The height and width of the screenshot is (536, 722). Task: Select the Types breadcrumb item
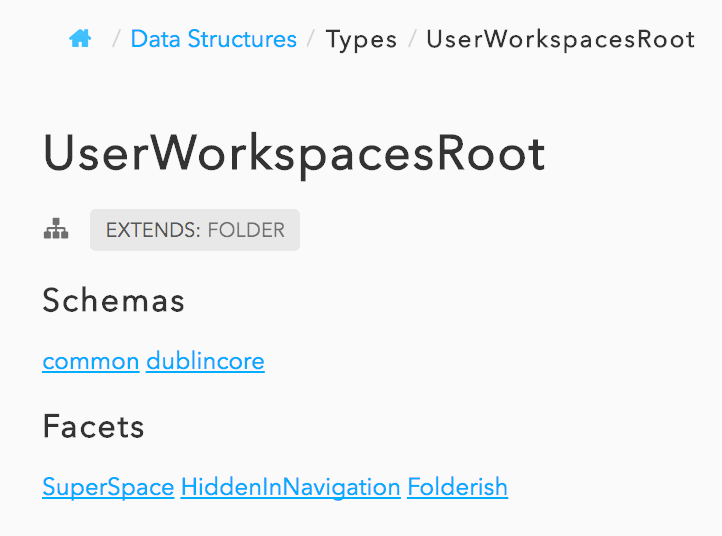[361, 39]
